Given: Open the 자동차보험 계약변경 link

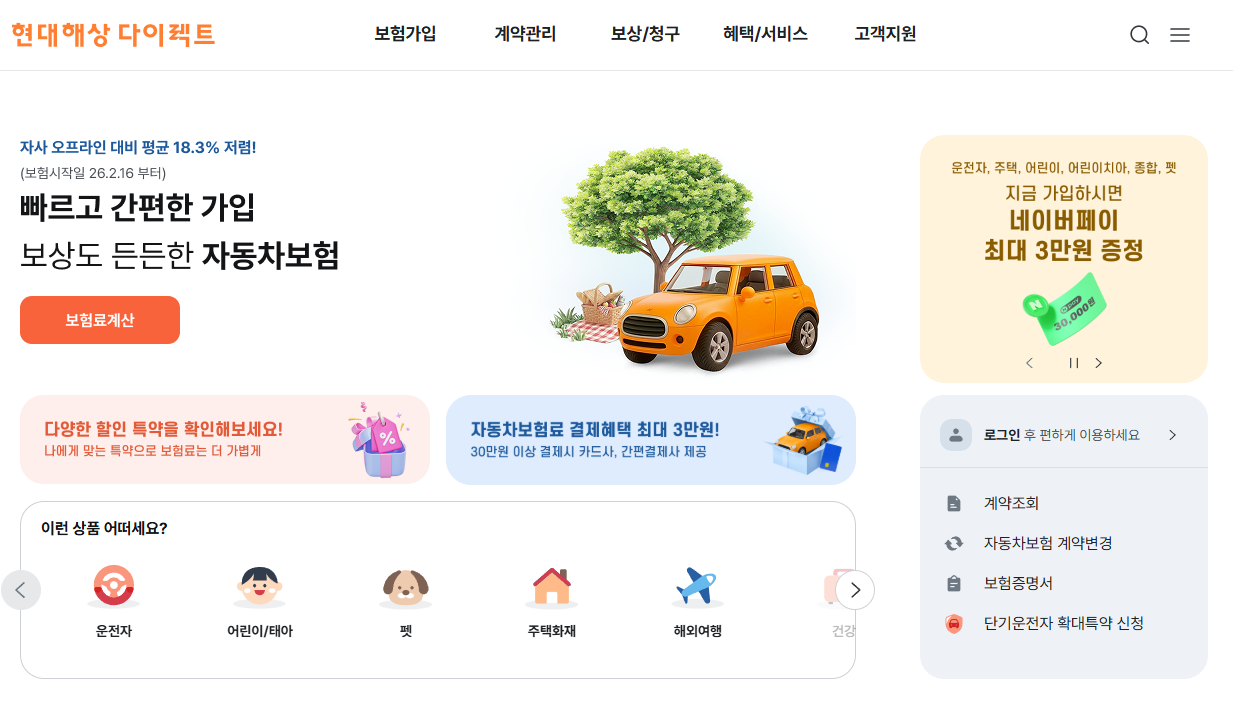Looking at the screenshot, I should (x=1048, y=543).
